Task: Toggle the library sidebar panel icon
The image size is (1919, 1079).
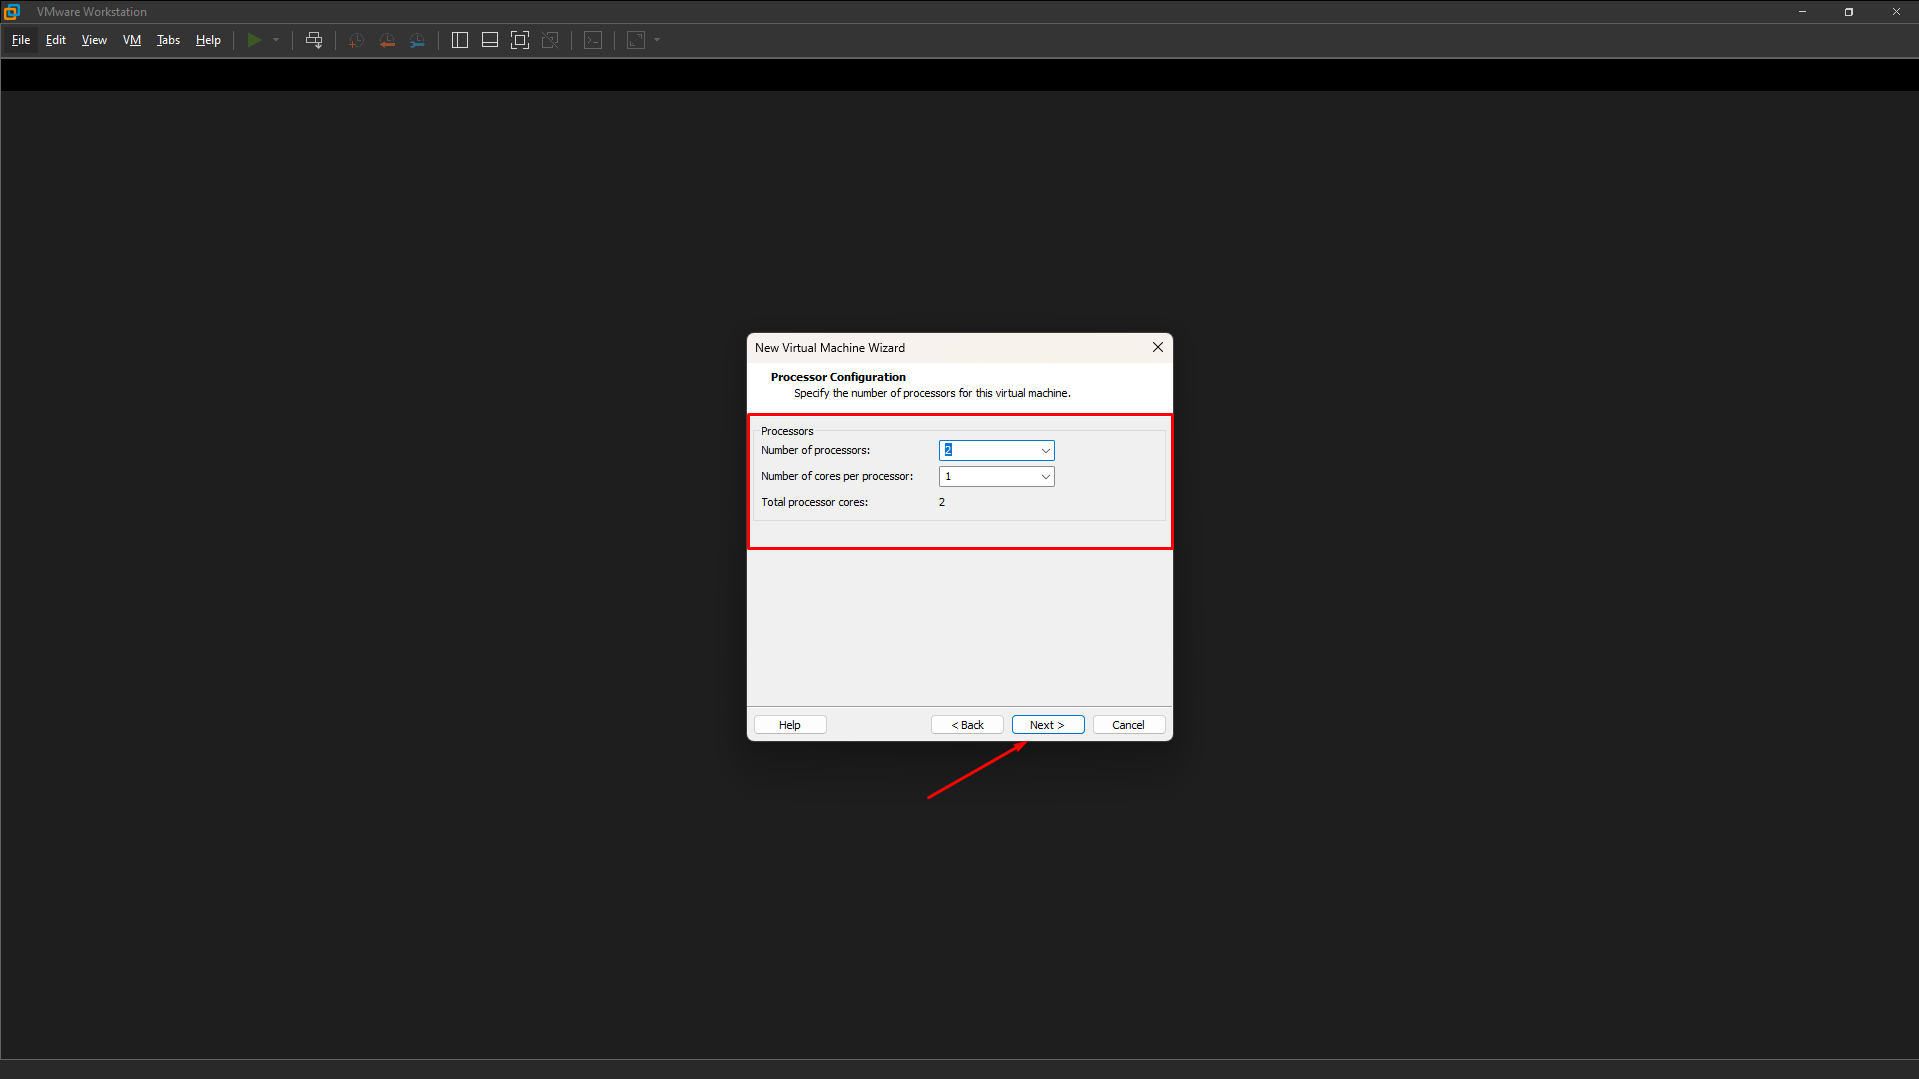Action: click(x=460, y=40)
